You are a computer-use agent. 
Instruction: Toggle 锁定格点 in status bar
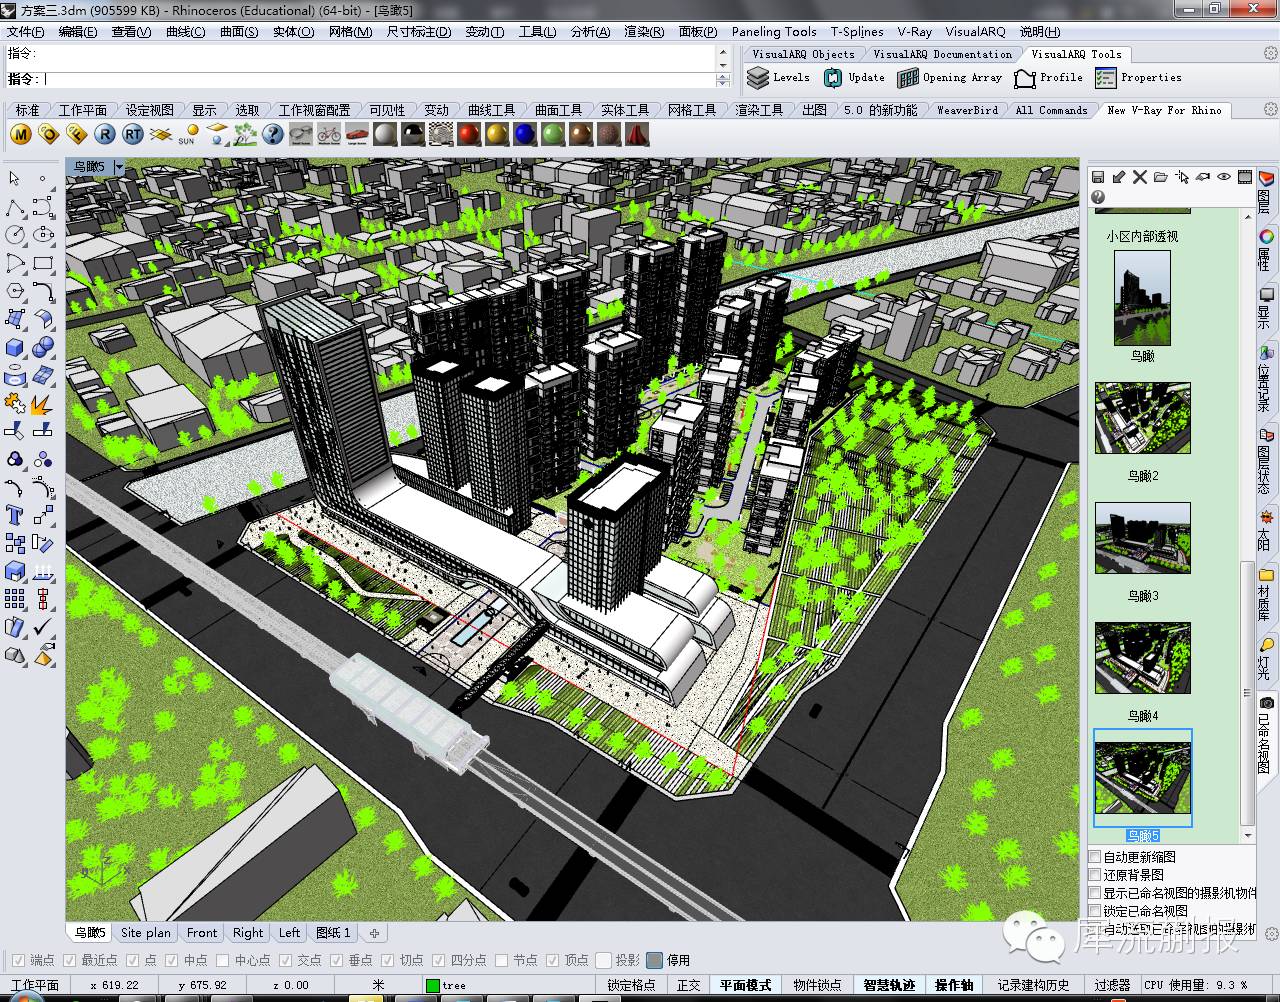[631, 985]
